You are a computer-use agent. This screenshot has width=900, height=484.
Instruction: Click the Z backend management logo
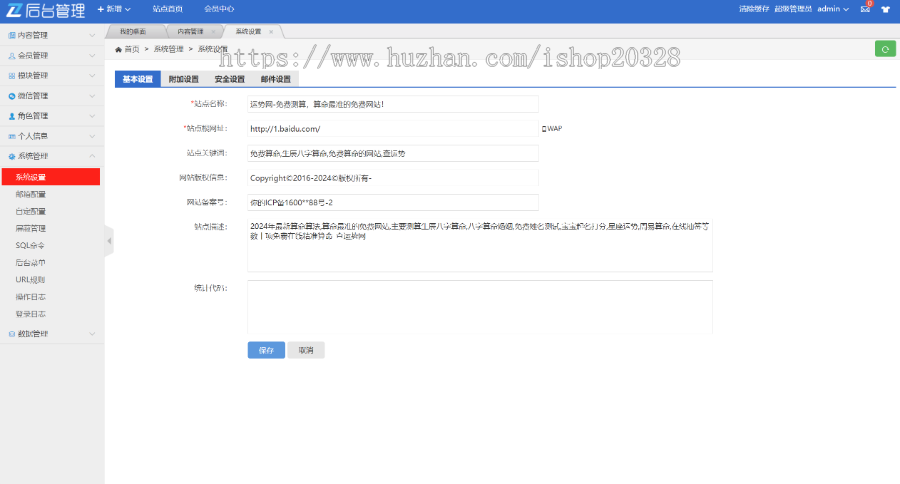click(x=45, y=10)
